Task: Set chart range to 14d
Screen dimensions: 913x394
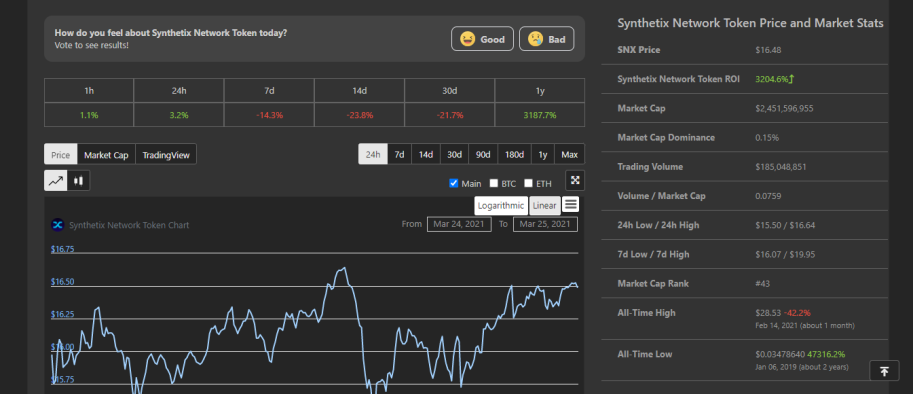Action: tap(426, 155)
